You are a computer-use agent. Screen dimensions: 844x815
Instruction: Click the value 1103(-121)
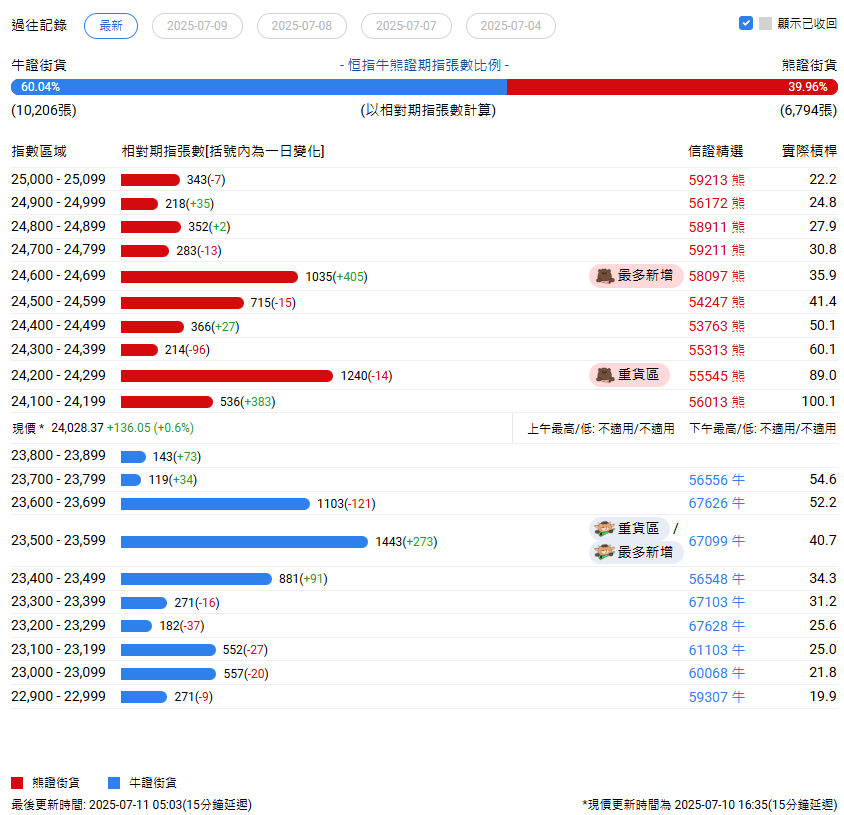346,504
